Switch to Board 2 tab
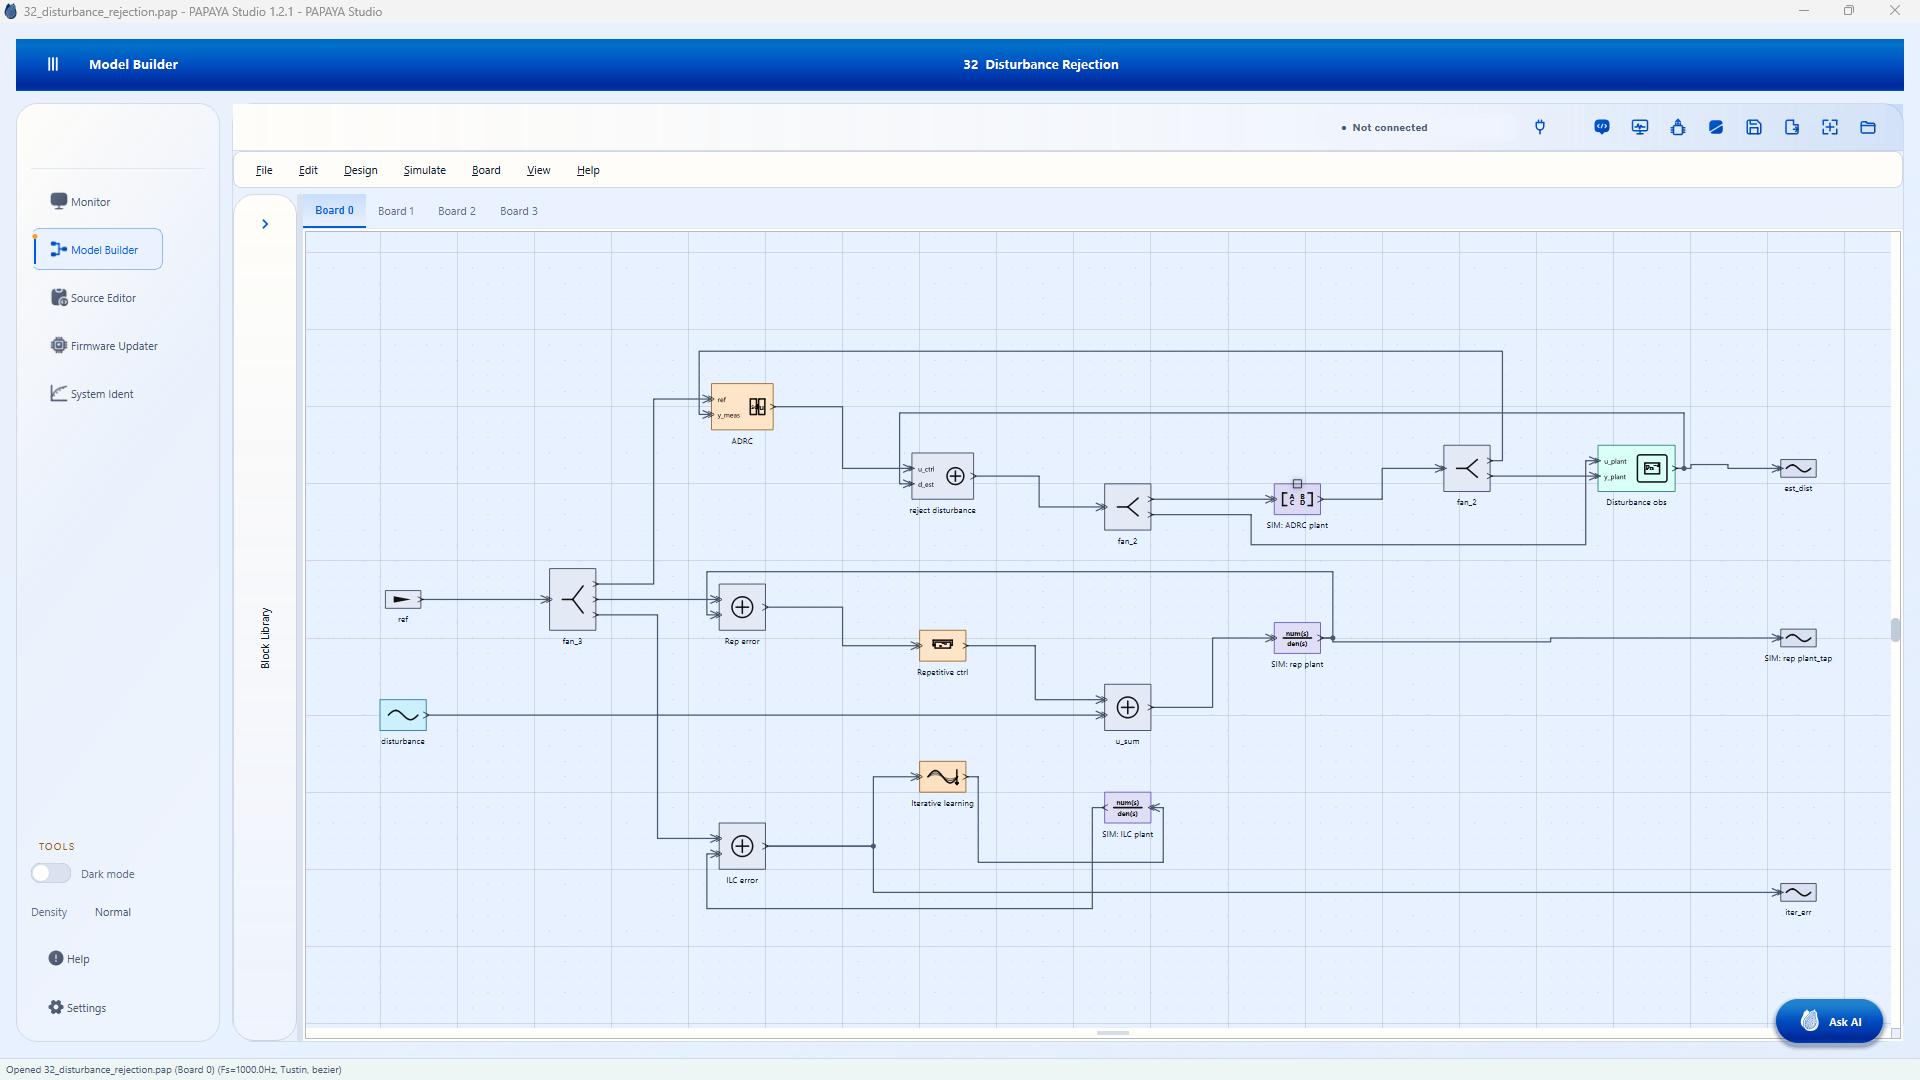 point(457,211)
